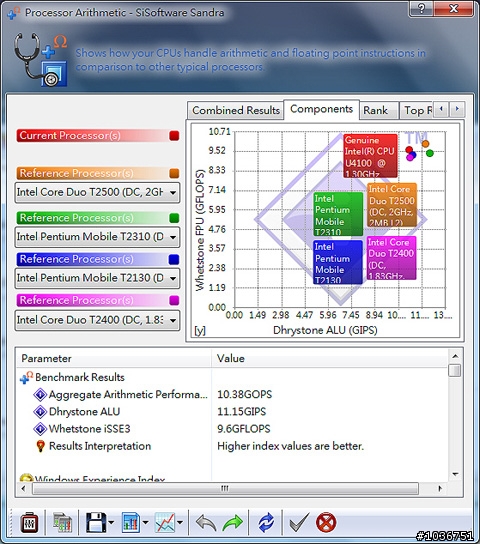This screenshot has height=544, width=480.
Task: Click the diamond icon beside Whetstone iSSE3
Action: (x=40, y=429)
